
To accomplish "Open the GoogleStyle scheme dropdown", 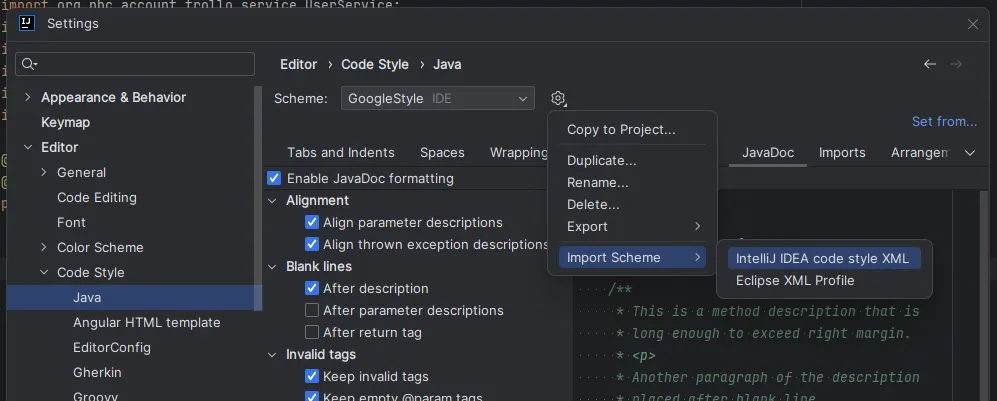I will pyautogui.click(x=438, y=98).
